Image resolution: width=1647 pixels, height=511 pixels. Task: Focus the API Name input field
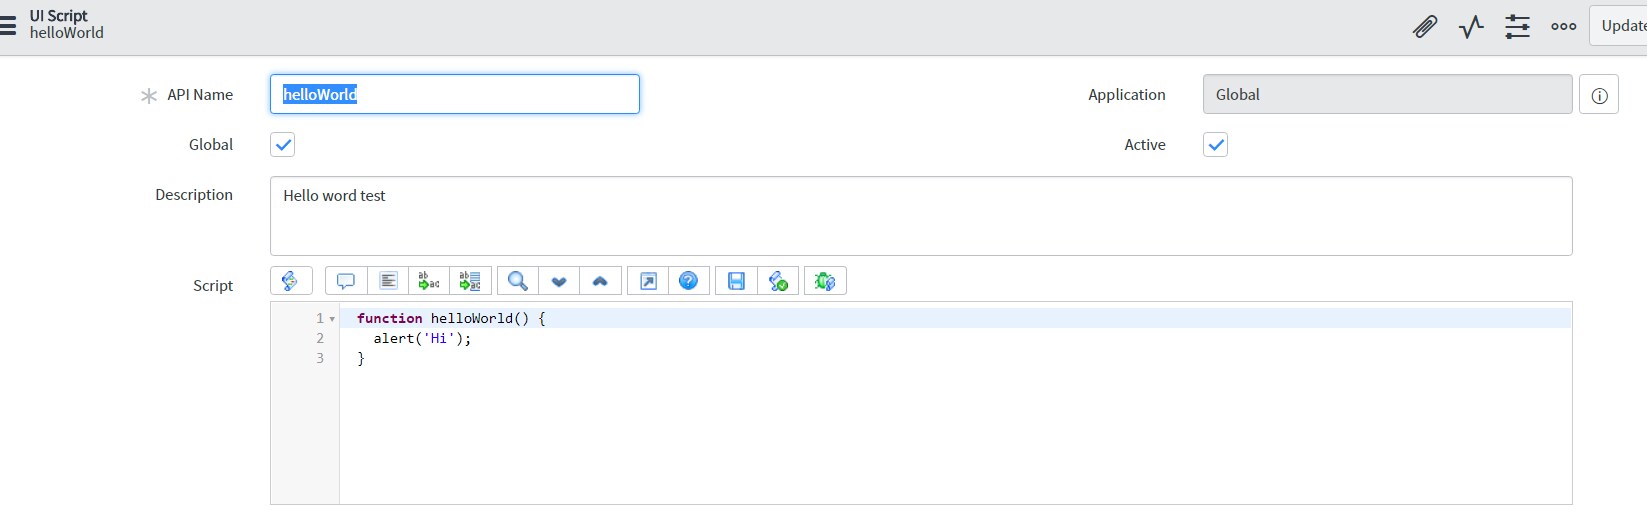[x=455, y=94]
